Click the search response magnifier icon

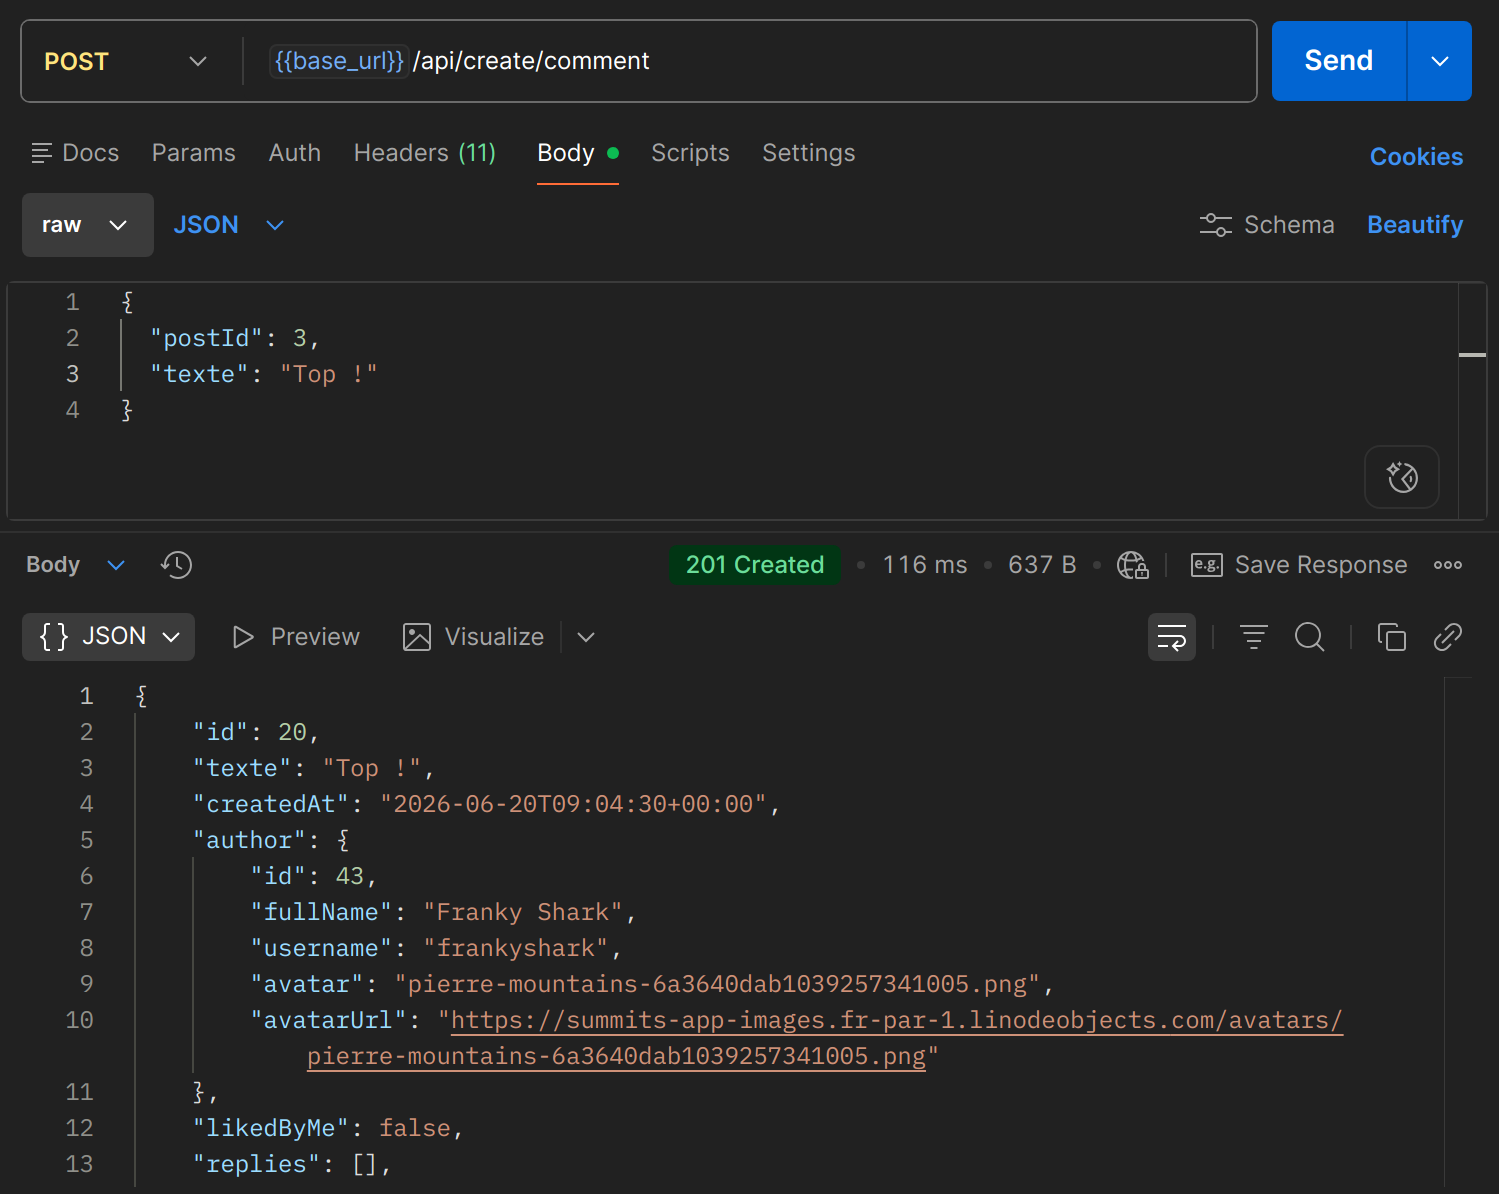pyautogui.click(x=1310, y=637)
